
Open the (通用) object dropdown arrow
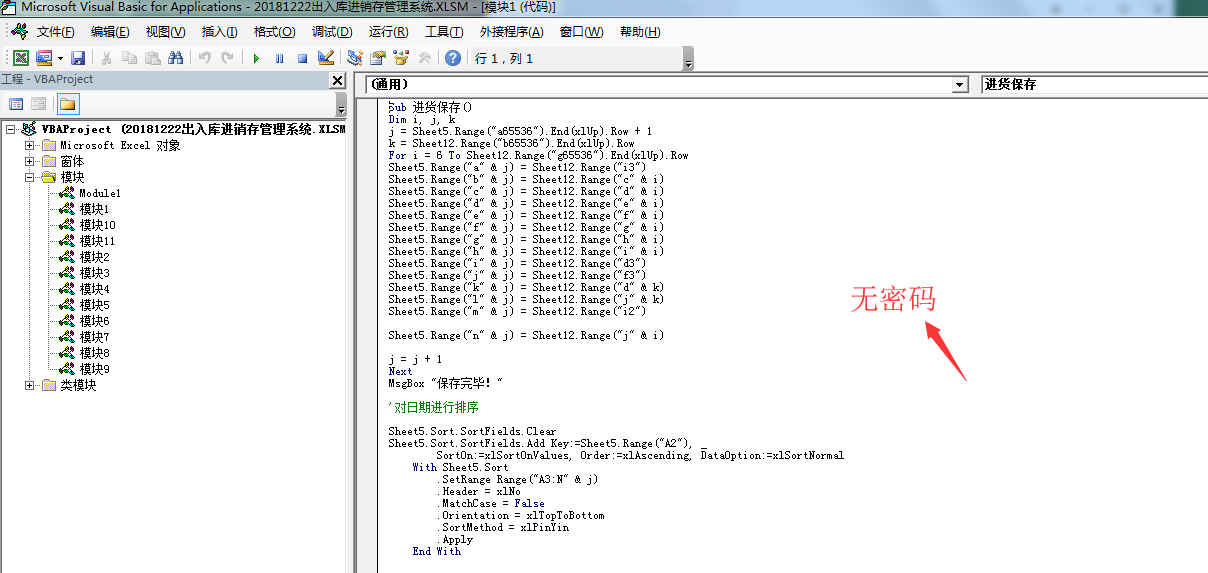[x=960, y=85]
